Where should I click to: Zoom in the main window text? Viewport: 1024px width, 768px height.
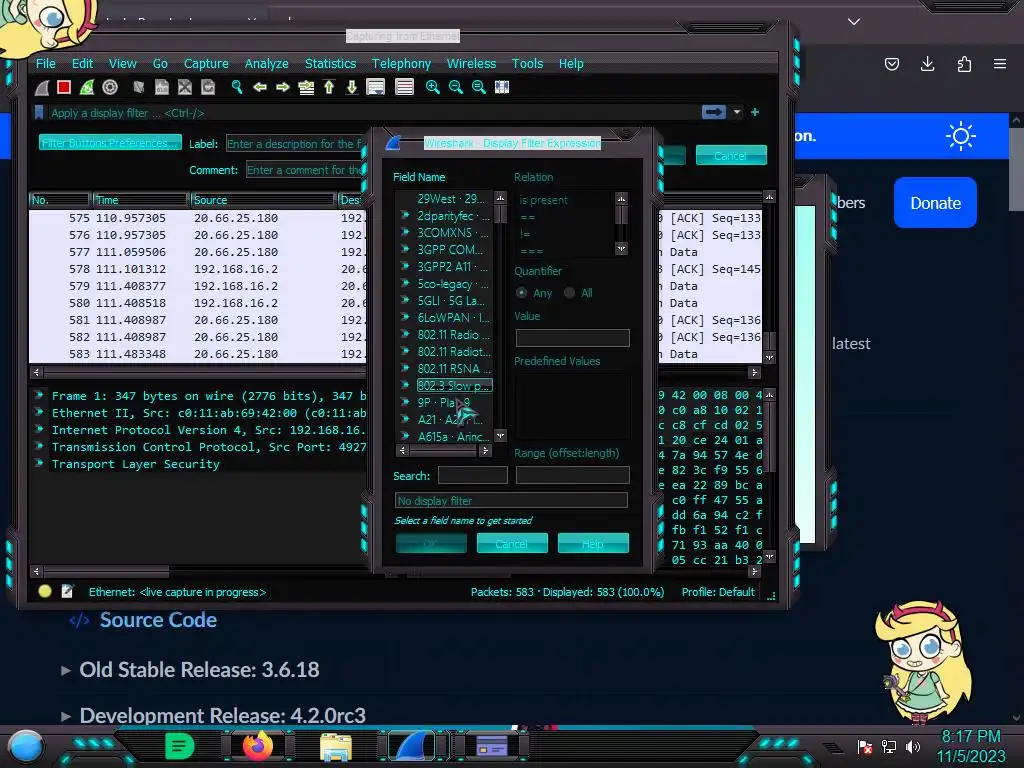coord(432,87)
